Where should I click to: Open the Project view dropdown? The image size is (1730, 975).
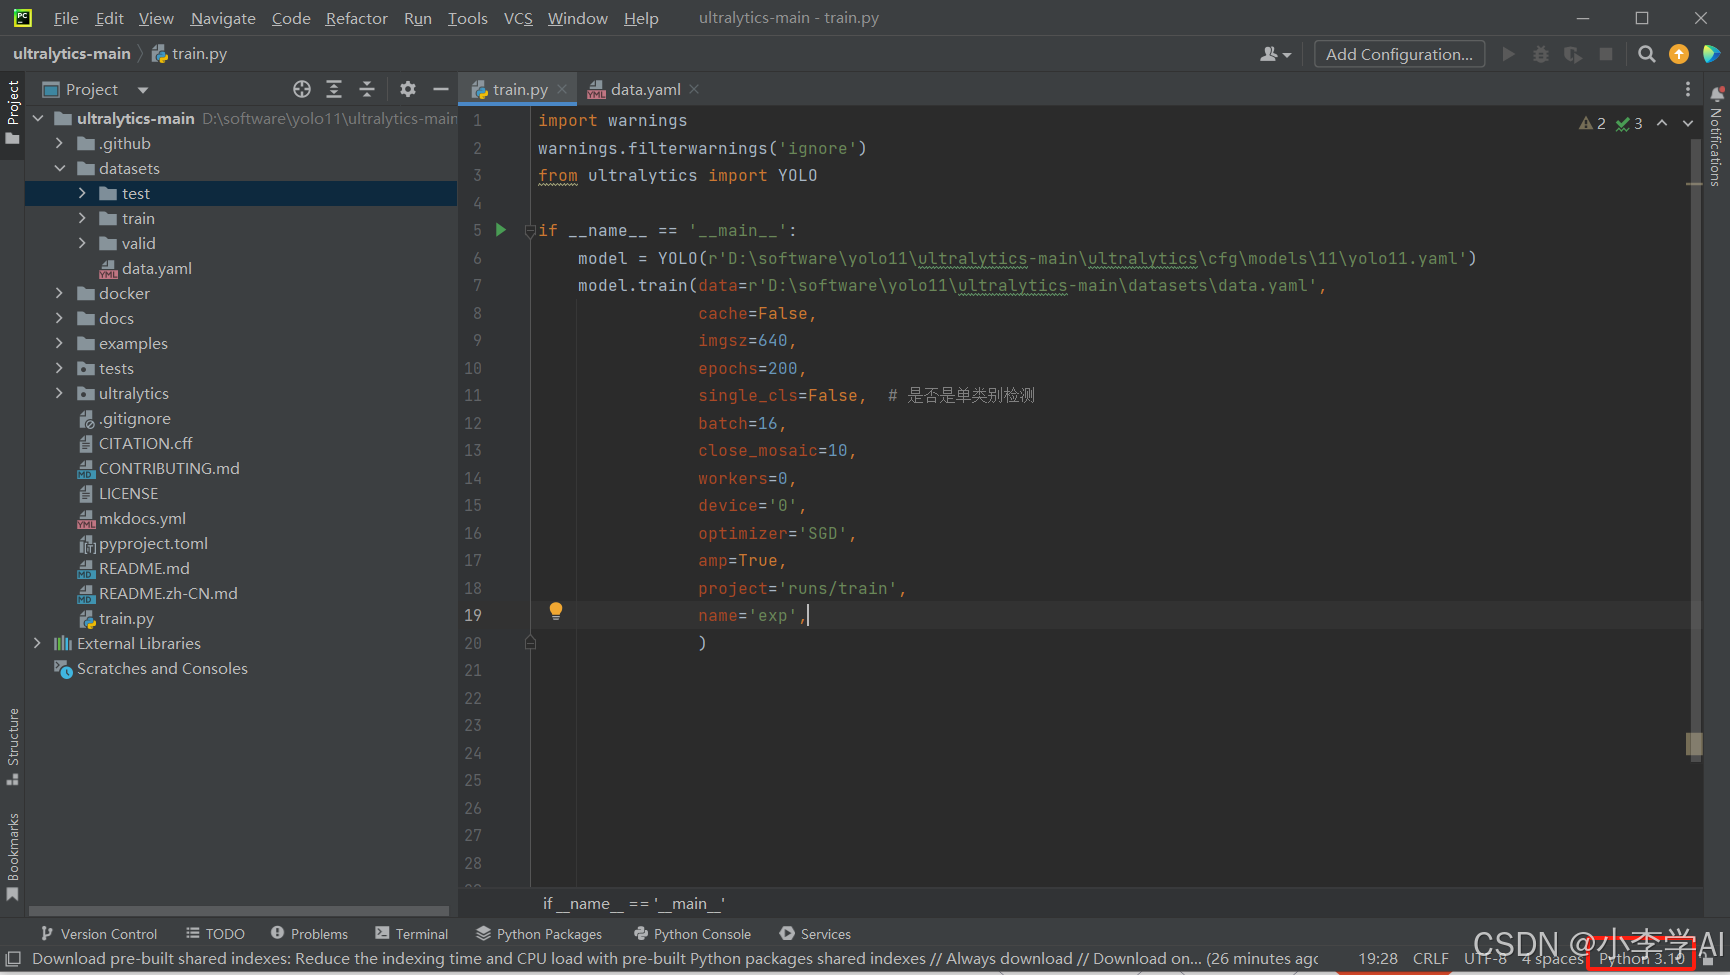143,90
